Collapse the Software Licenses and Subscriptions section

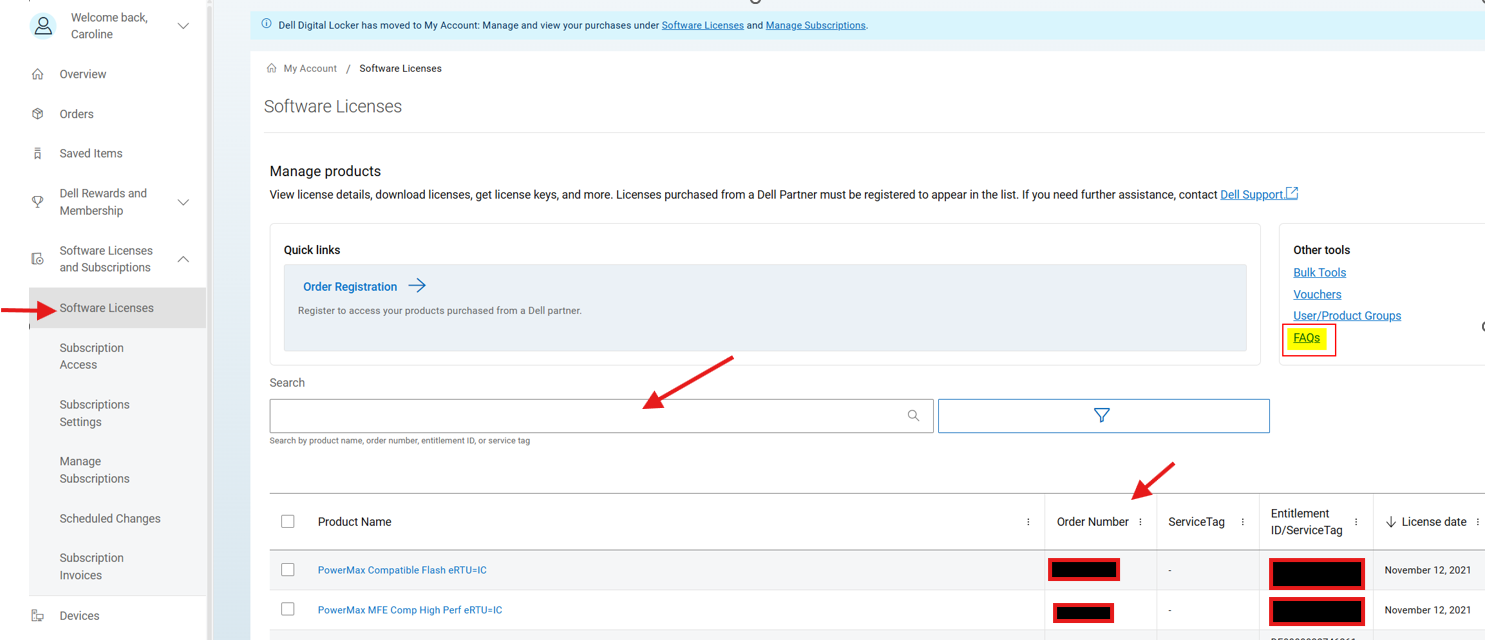coord(183,258)
